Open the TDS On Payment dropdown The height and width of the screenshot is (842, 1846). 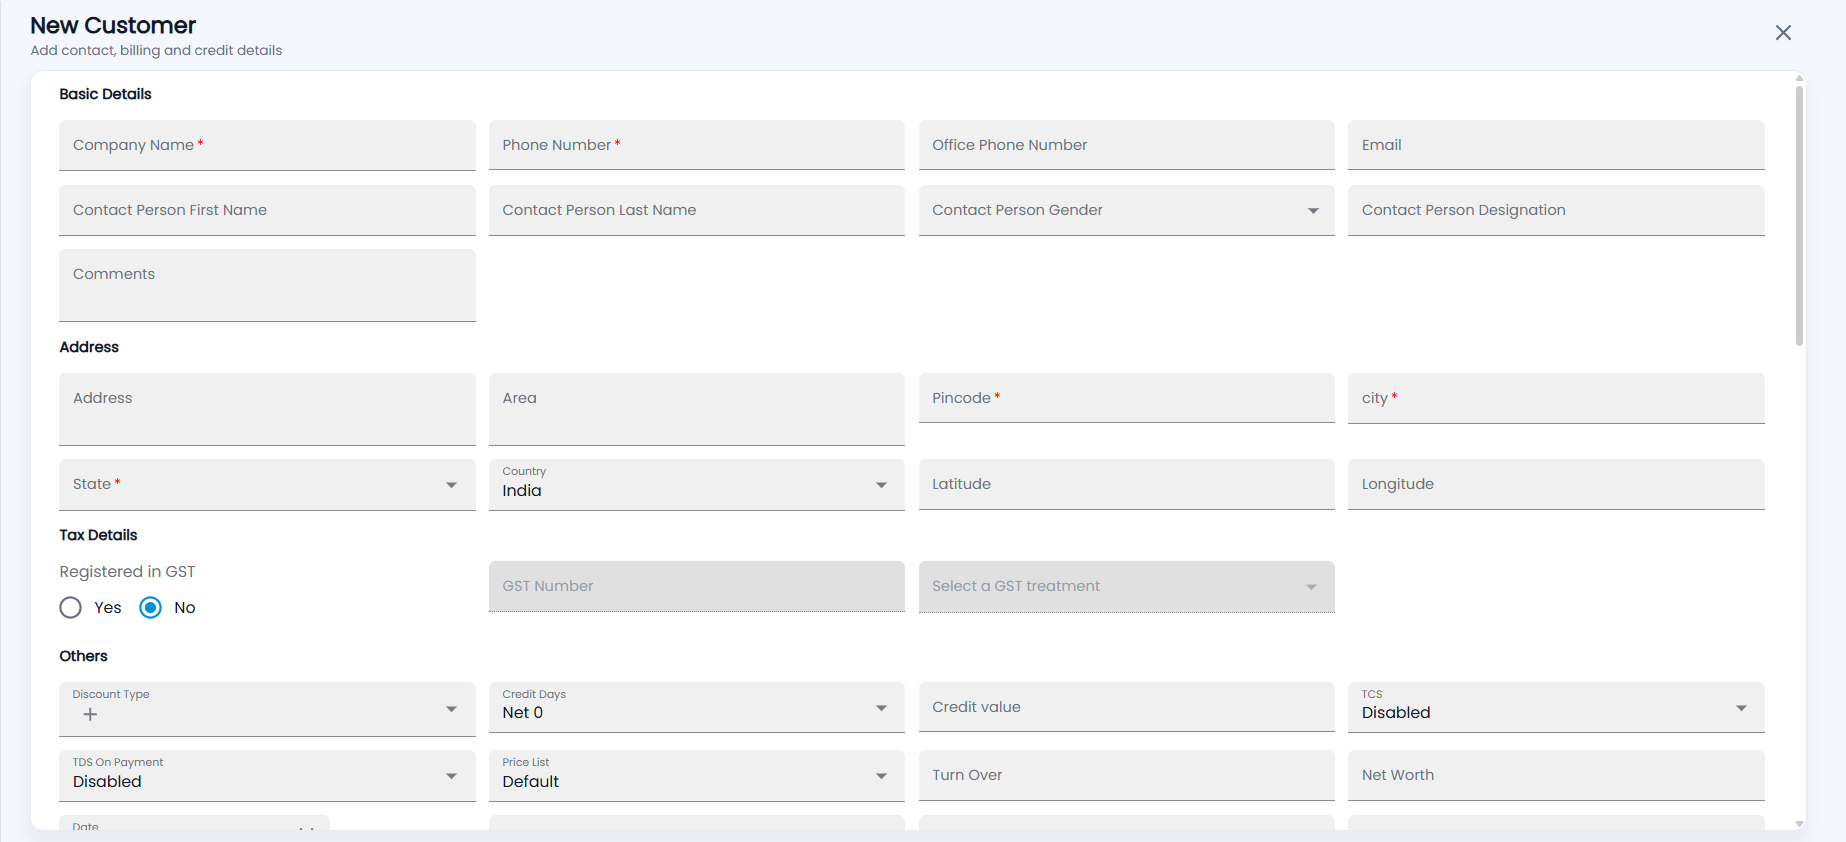coord(267,776)
